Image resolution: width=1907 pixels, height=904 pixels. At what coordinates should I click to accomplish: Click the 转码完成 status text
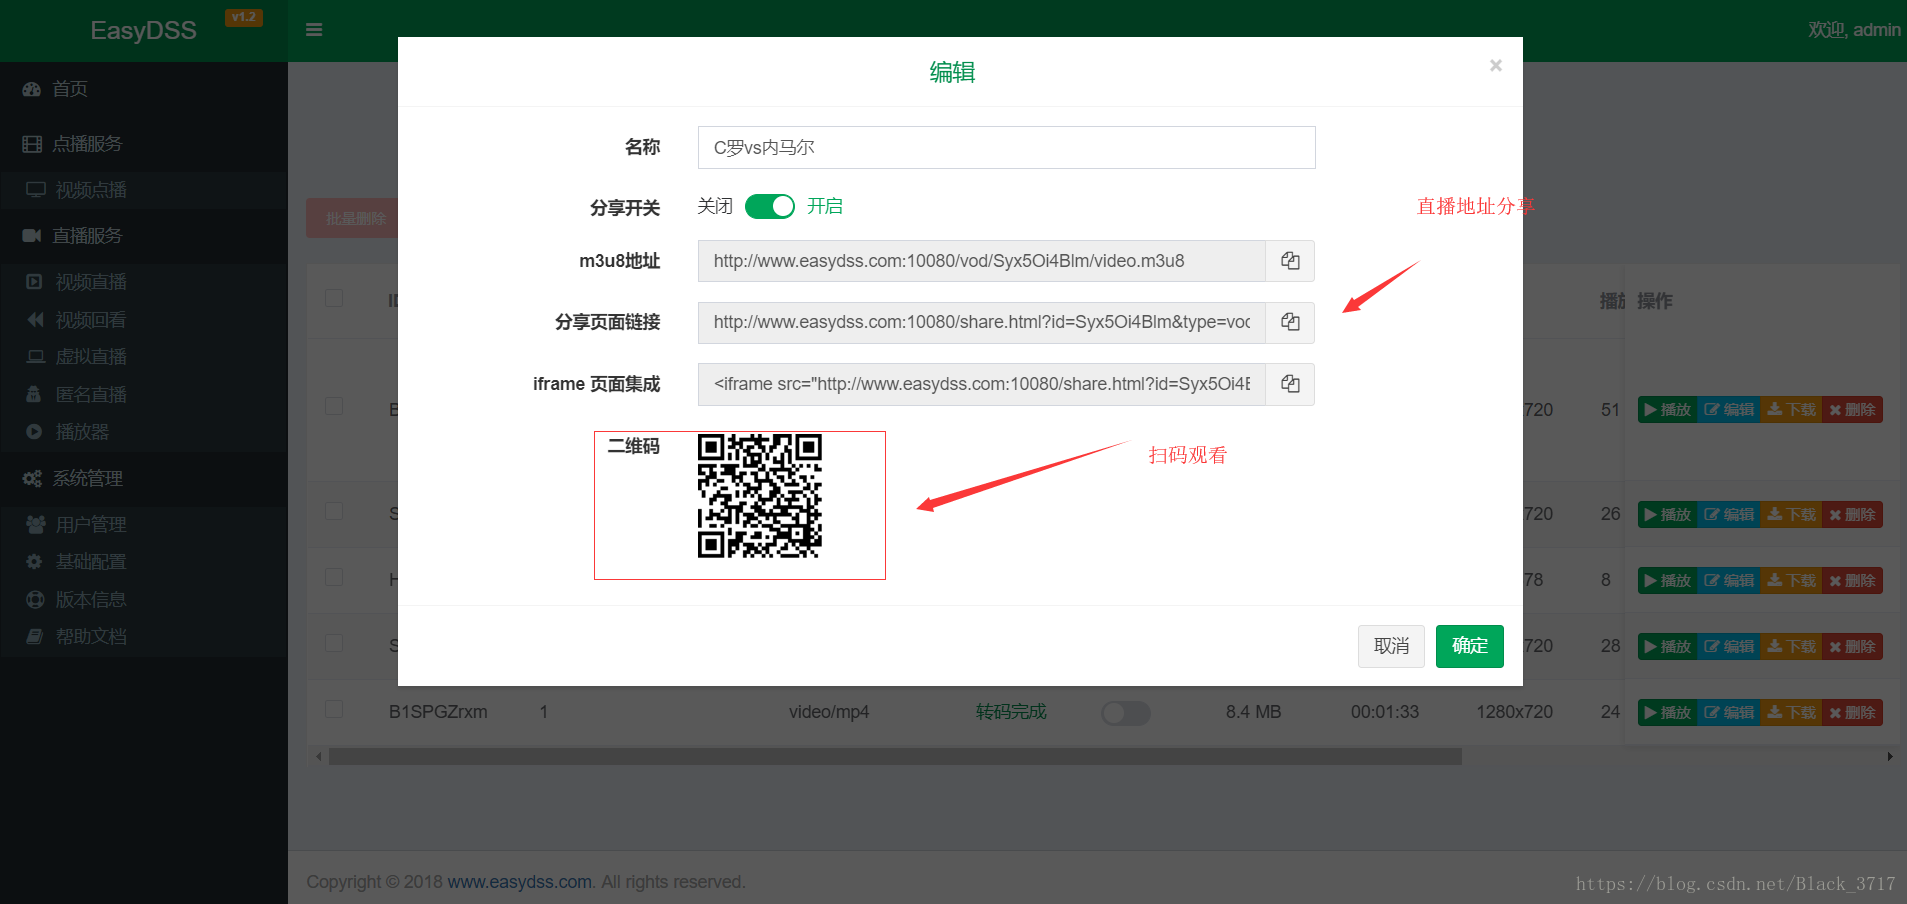(x=1011, y=712)
